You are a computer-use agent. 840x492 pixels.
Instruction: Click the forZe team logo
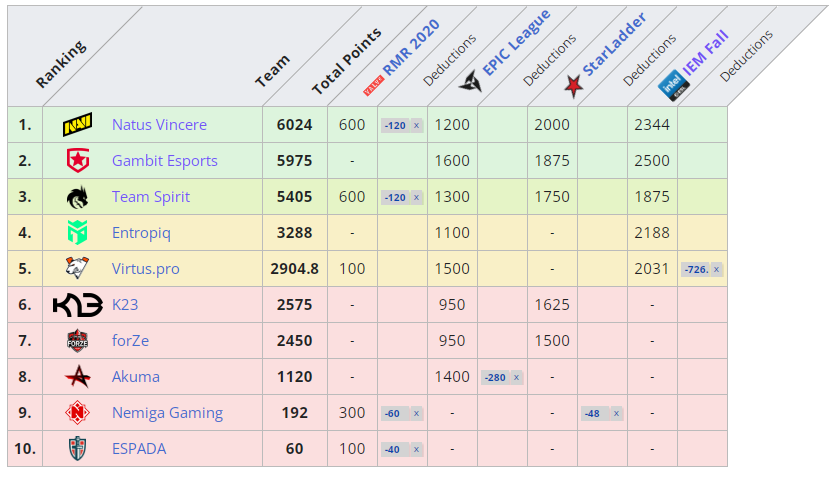[78, 341]
